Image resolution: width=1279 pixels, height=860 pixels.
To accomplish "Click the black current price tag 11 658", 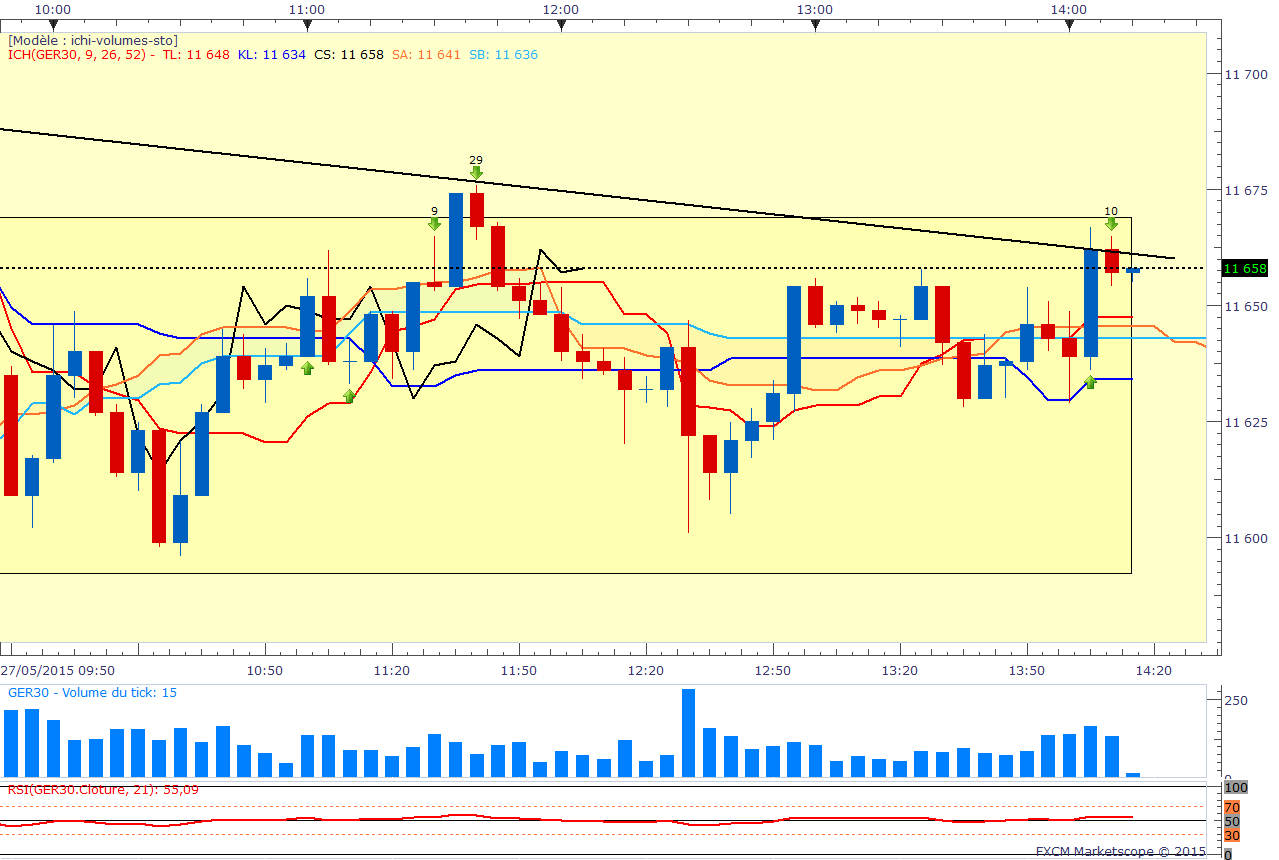I will coord(1245,268).
